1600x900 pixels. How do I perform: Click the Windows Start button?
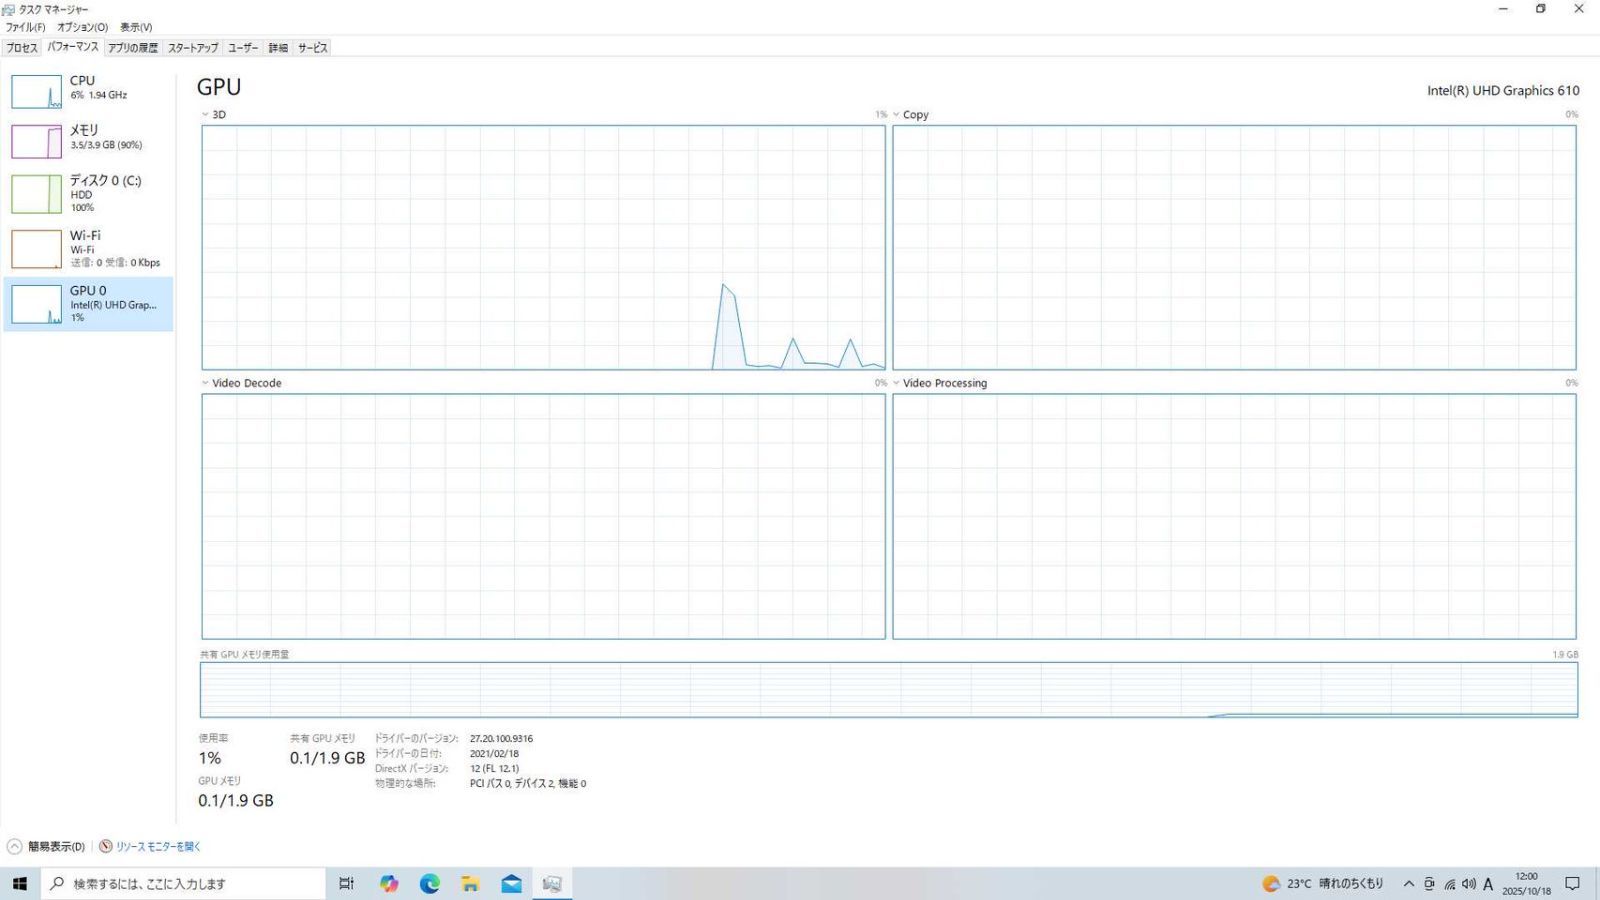point(19,884)
